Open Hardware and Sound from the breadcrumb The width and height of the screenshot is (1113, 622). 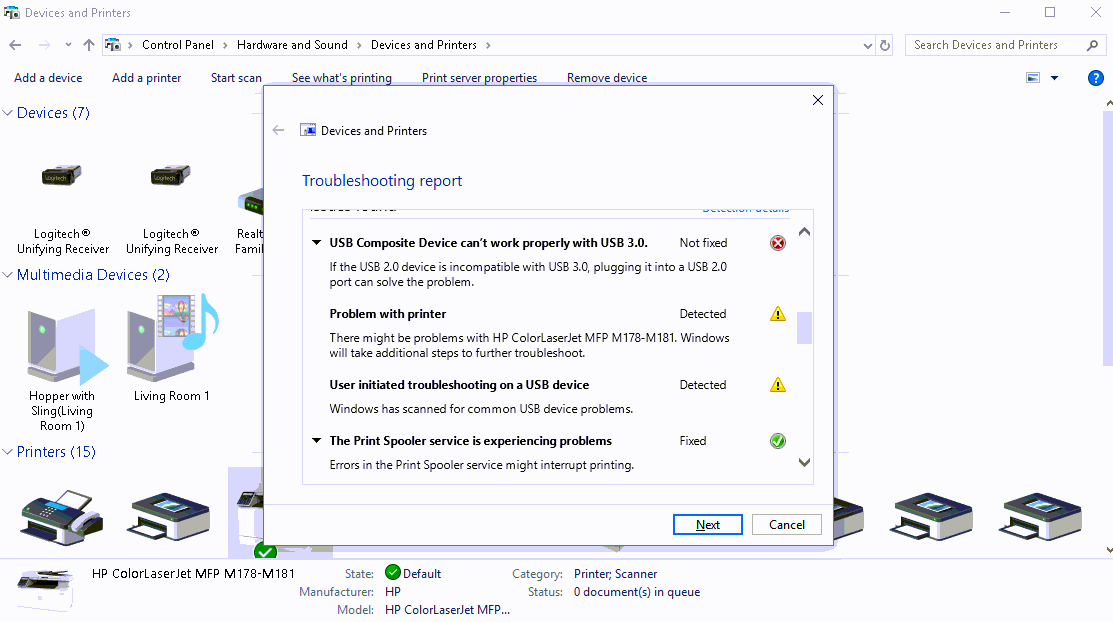[292, 44]
